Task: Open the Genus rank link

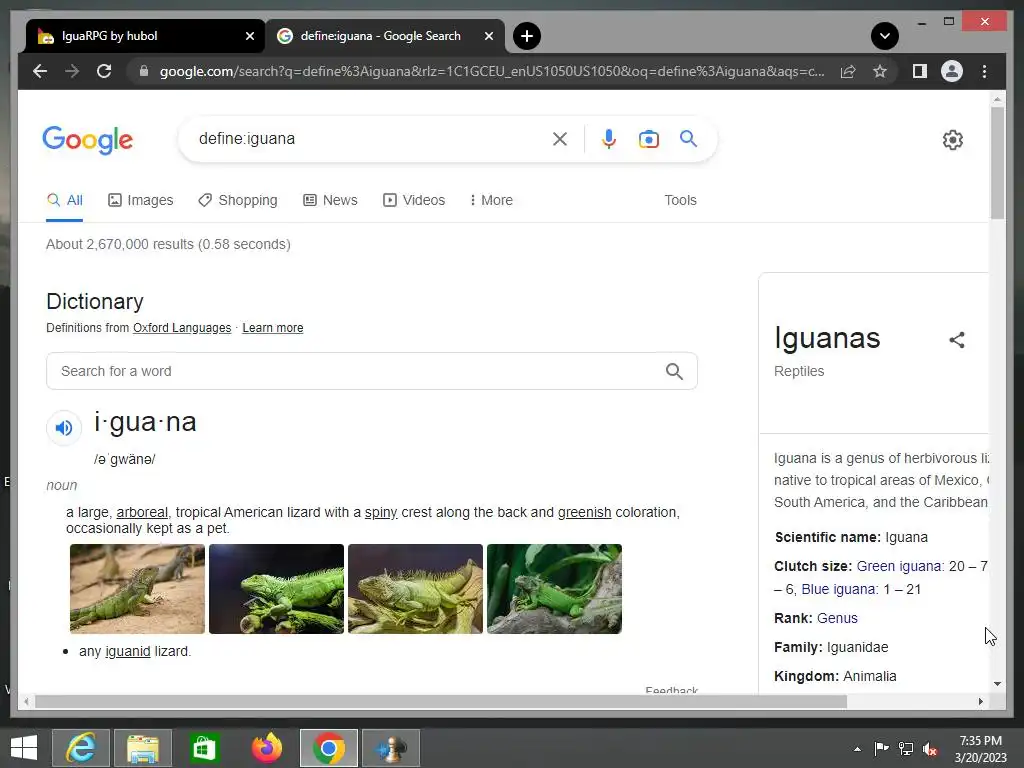Action: [837, 618]
